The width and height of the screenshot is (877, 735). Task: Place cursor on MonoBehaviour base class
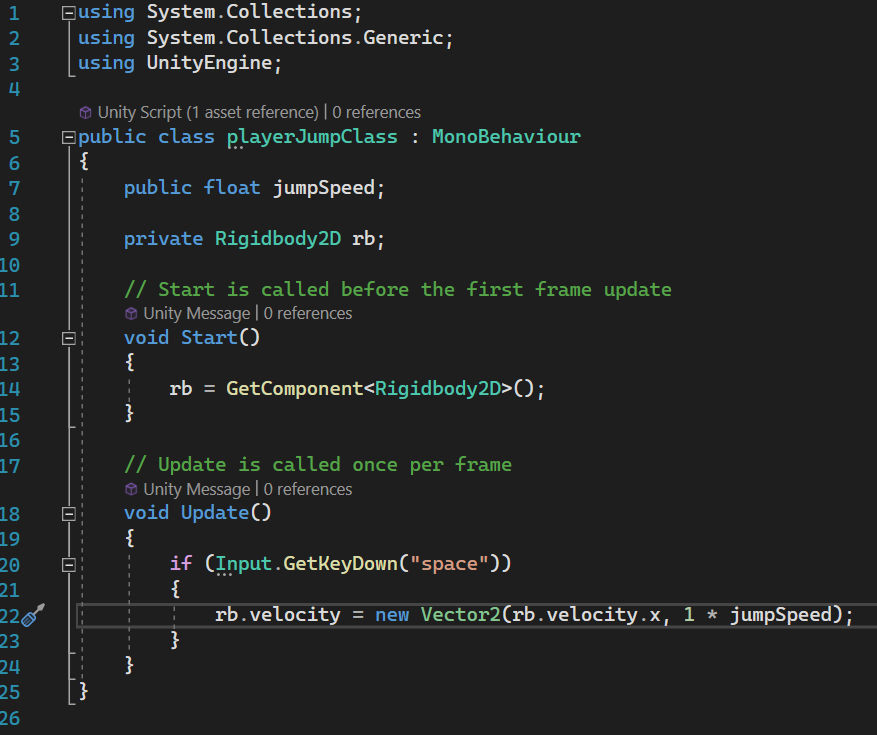pos(505,137)
